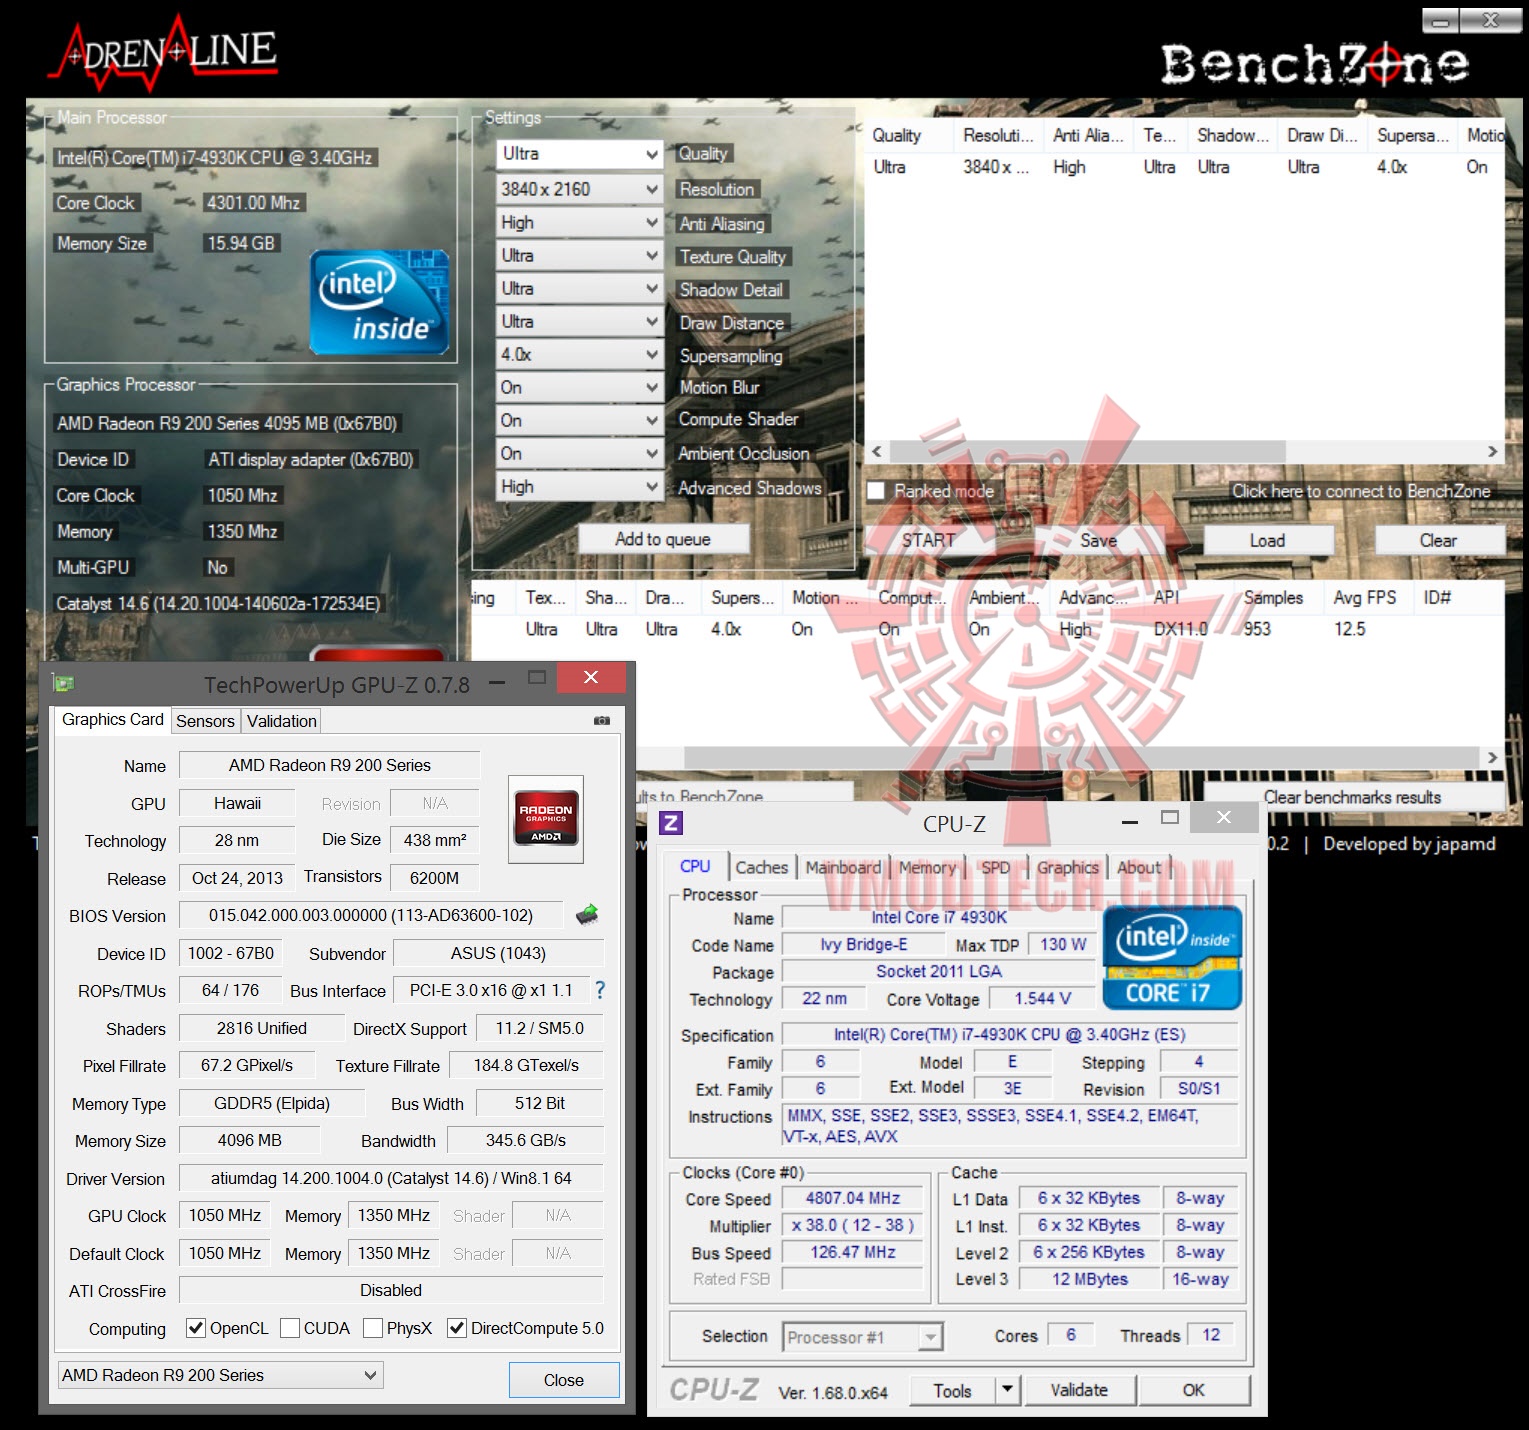
Task: Toggle the PhysX checkbox
Action: (373, 1328)
